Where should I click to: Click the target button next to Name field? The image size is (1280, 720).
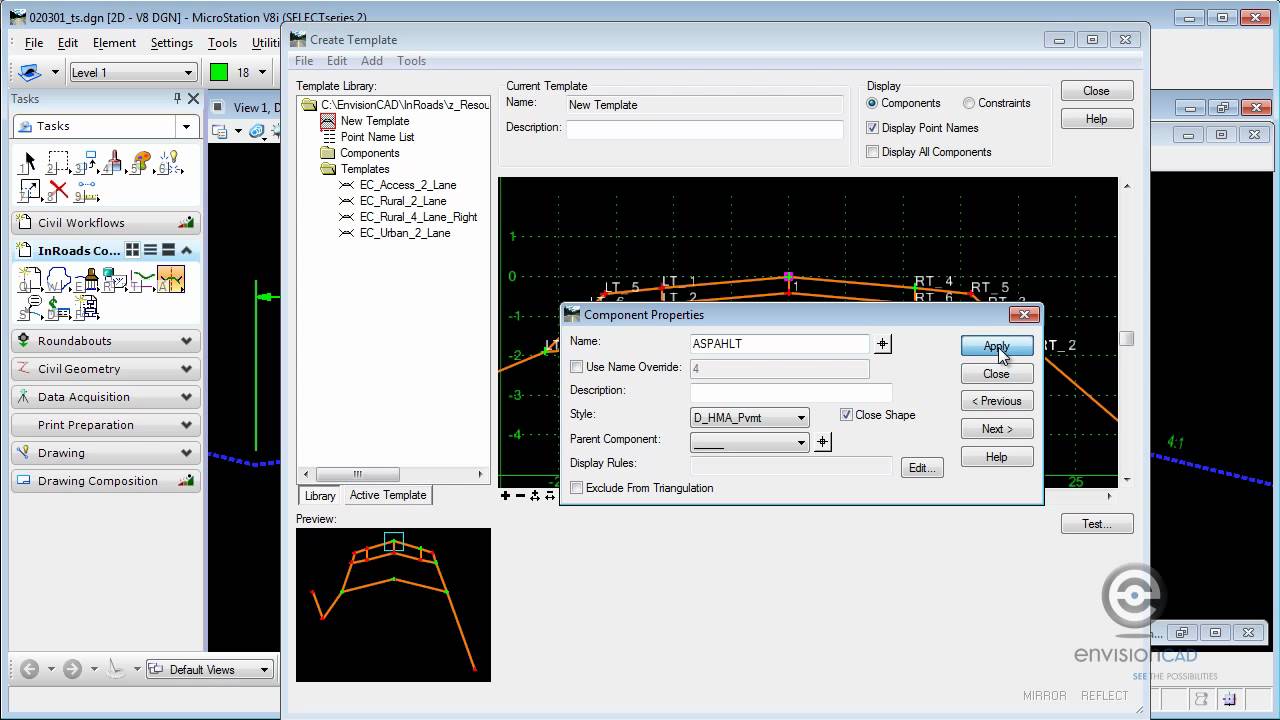[882, 344]
